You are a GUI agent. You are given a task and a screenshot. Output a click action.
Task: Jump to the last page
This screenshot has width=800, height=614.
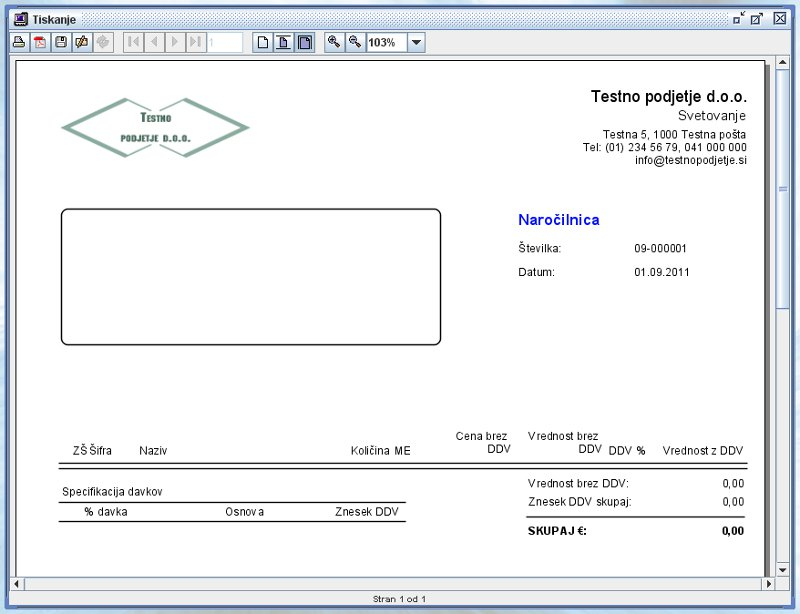tap(196, 42)
